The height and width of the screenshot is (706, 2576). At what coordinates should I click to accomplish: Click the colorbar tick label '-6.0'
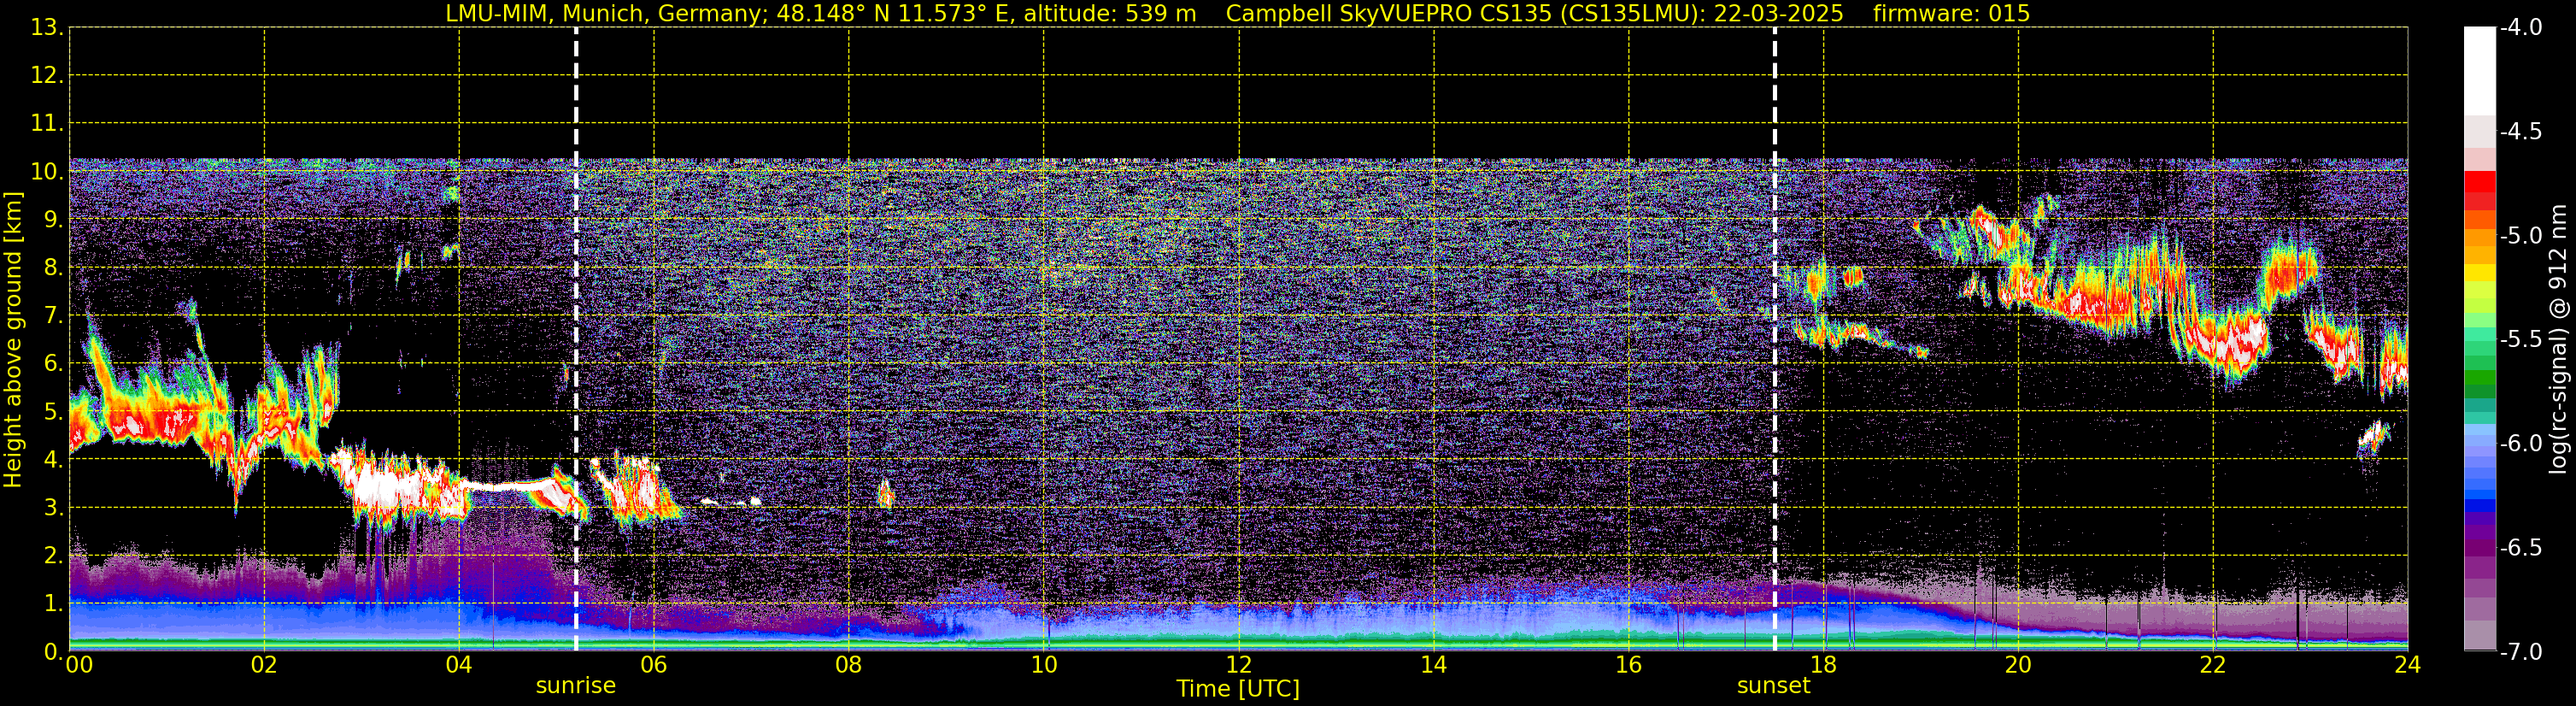pyautogui.click(x=2521, y=444)
